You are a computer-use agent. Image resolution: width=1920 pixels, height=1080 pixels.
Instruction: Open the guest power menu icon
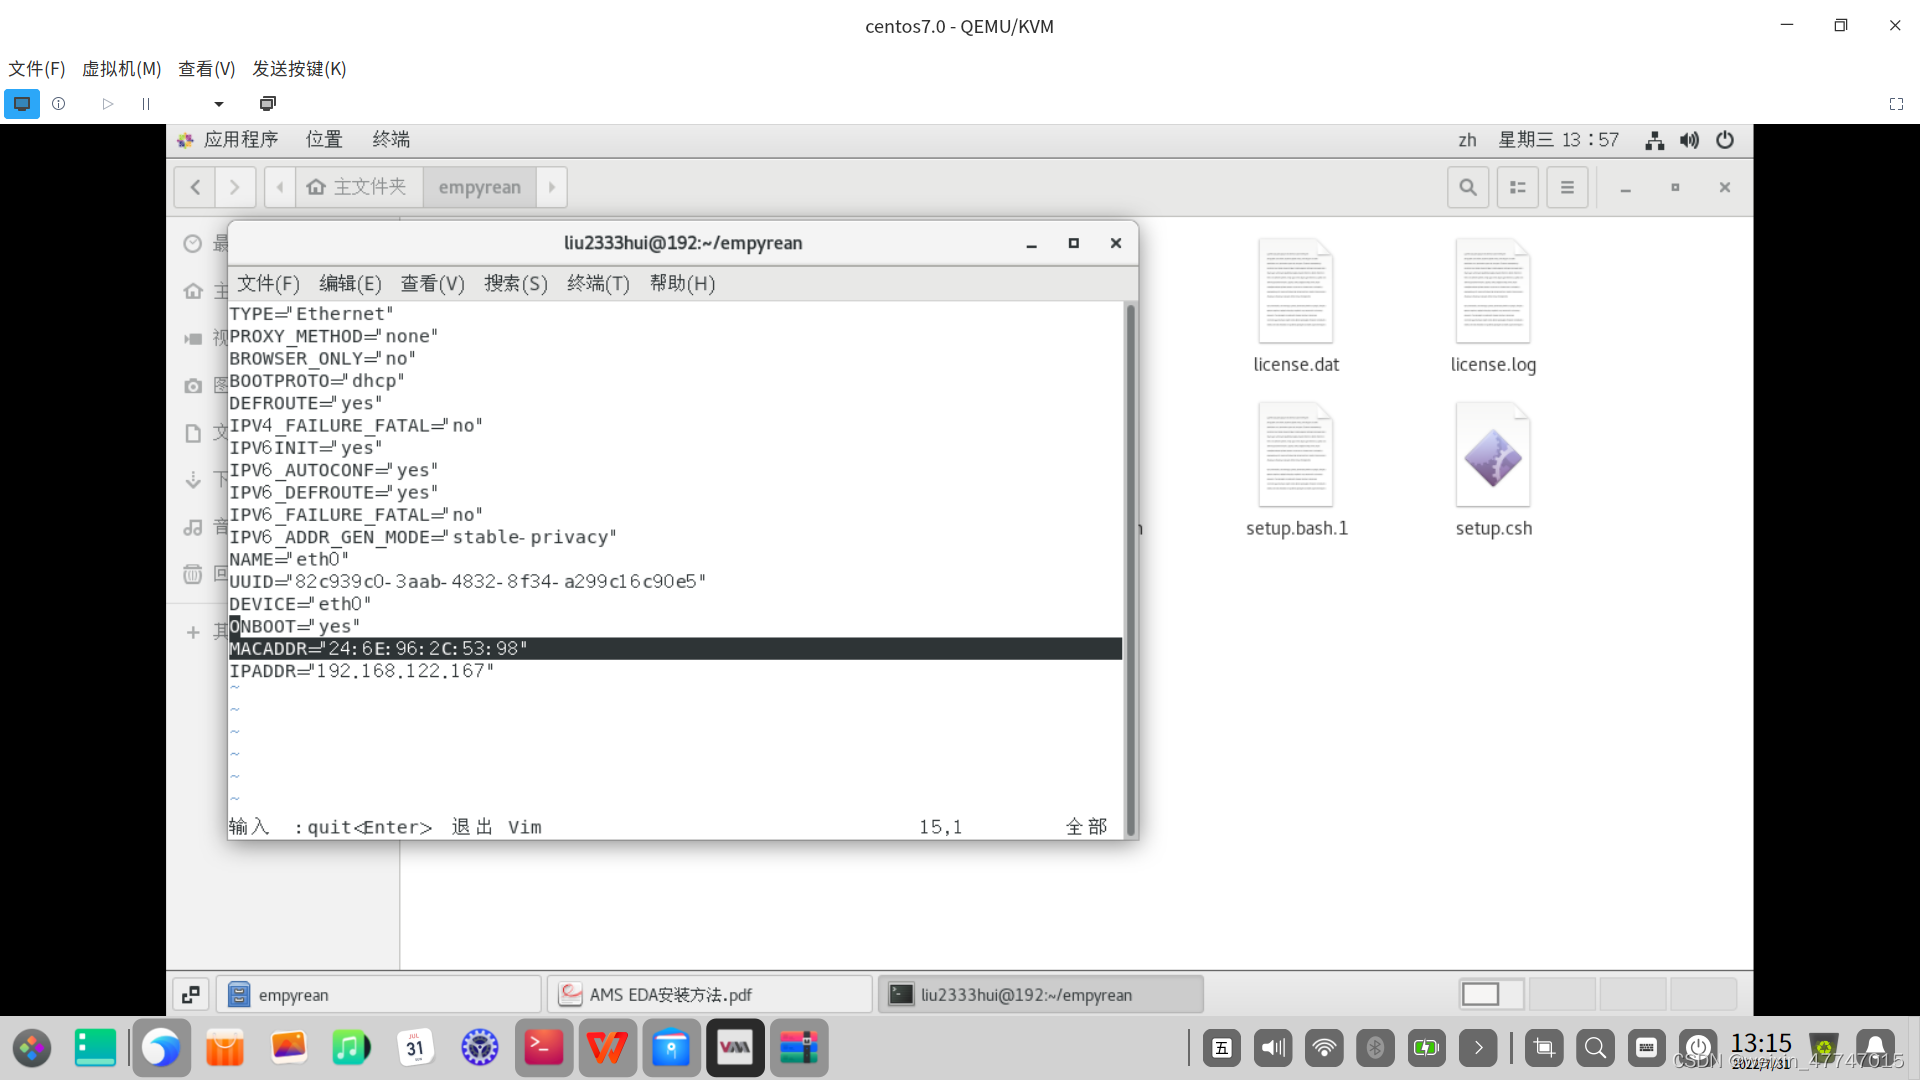point(1725,140)
